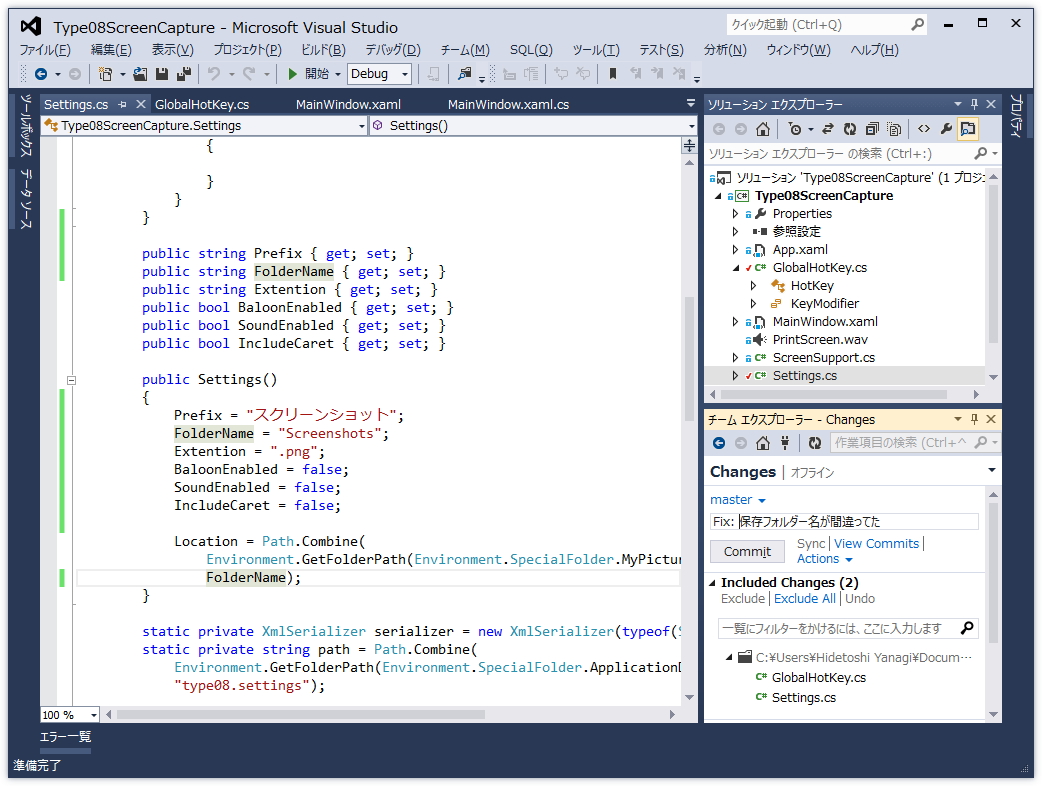
Task: Open the ビルド(B) menu
Action: [323, 50]
